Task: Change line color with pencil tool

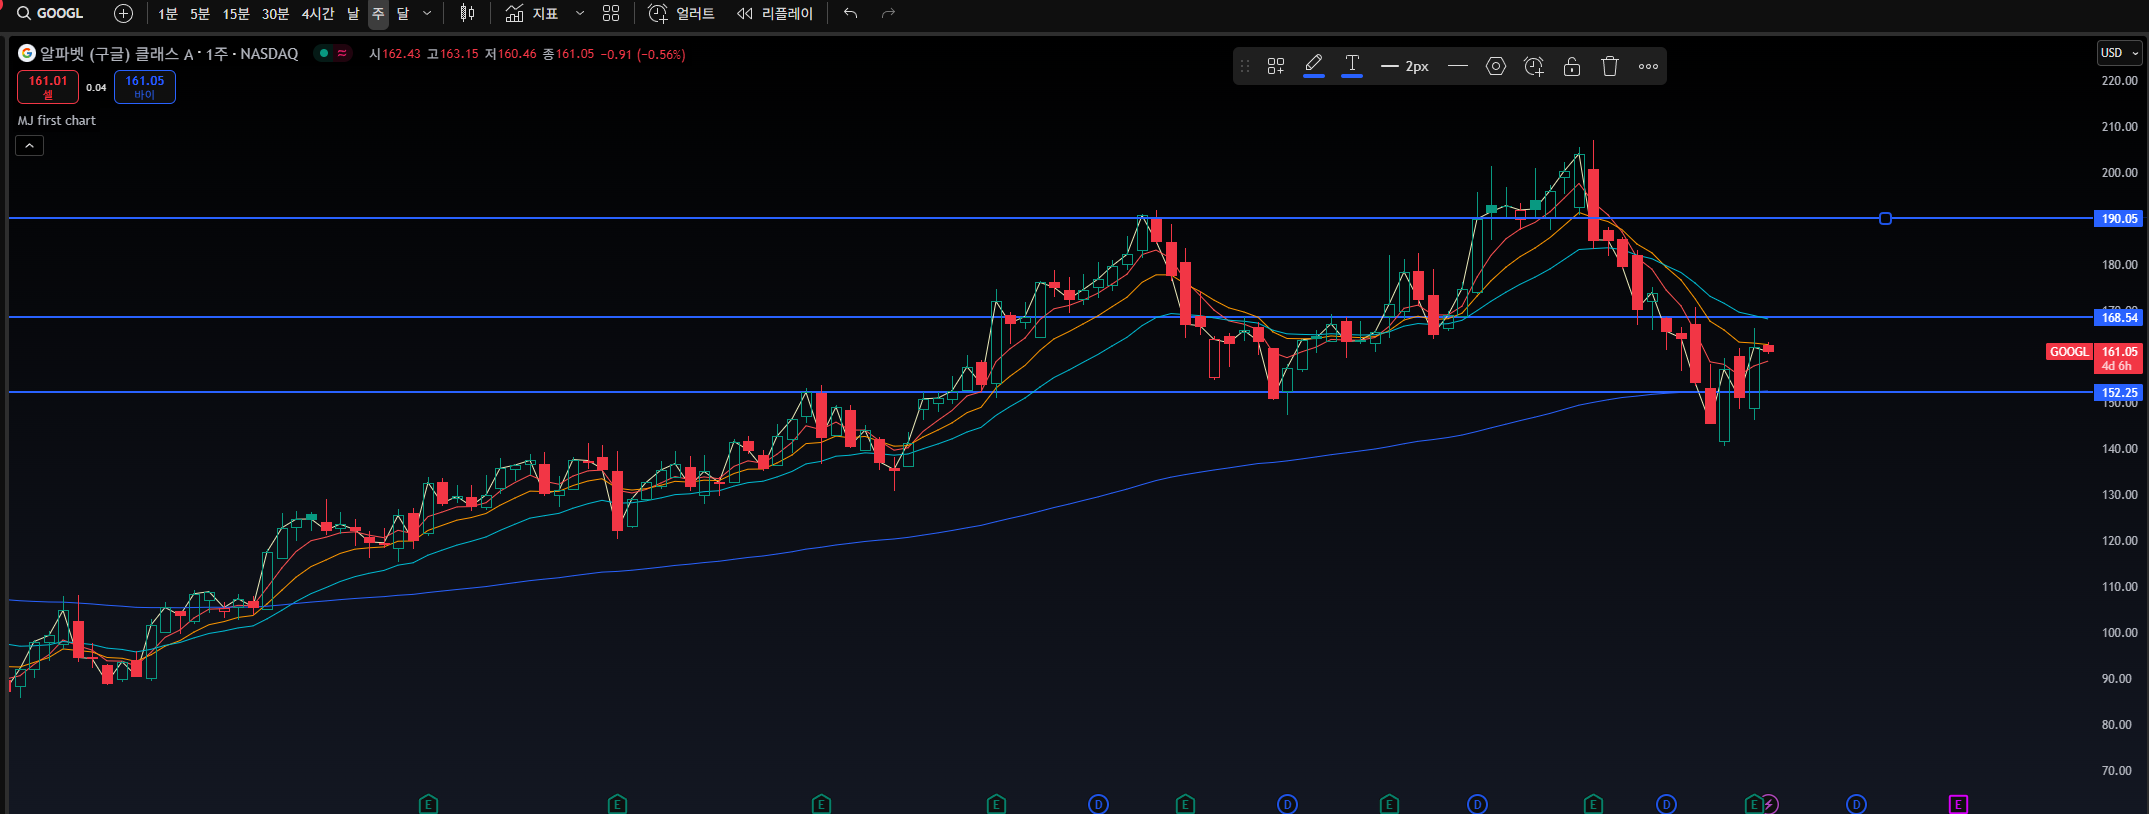Action: [x=1314, y=66]
